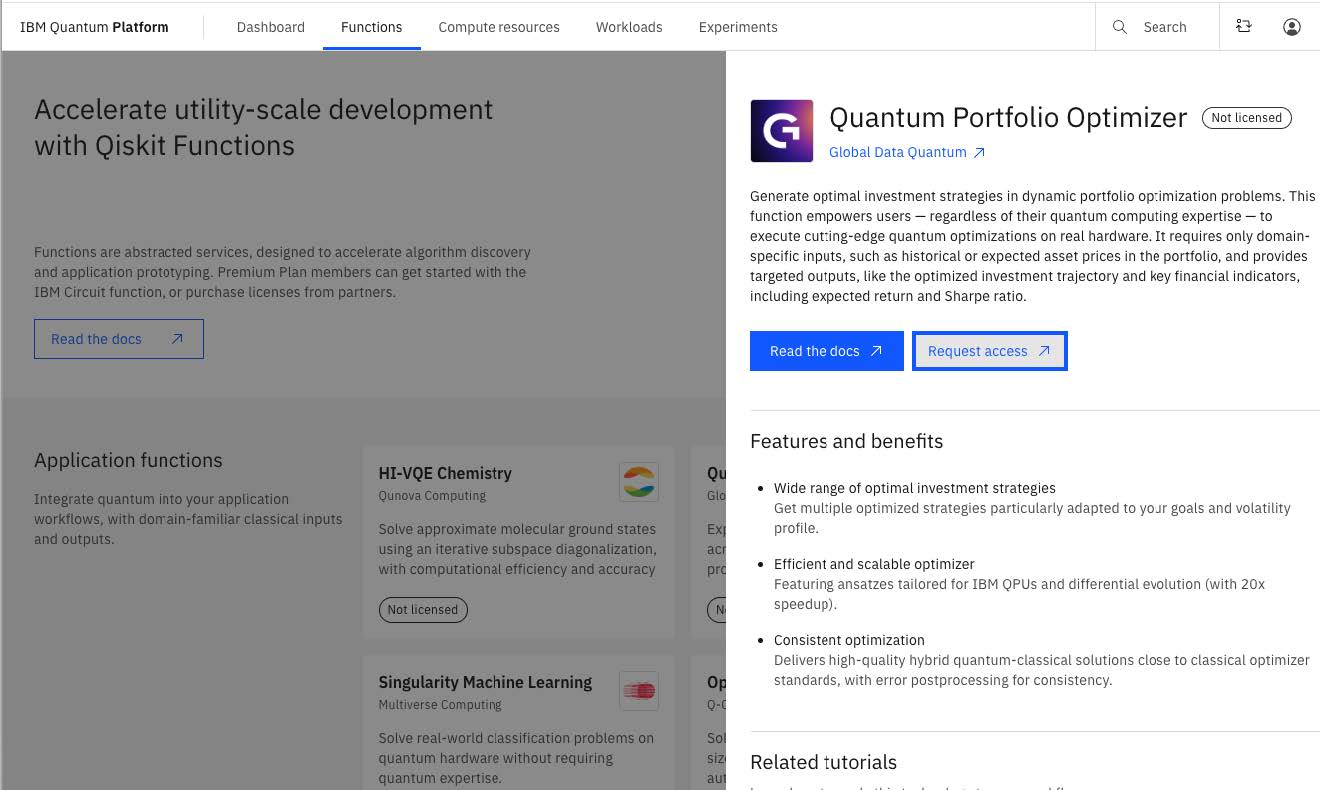Screen dimensions: 1320x790
Task: Click the Quantum Portfolio Optimizer logo
Action: pyautogui.click(x=782, y=131)
